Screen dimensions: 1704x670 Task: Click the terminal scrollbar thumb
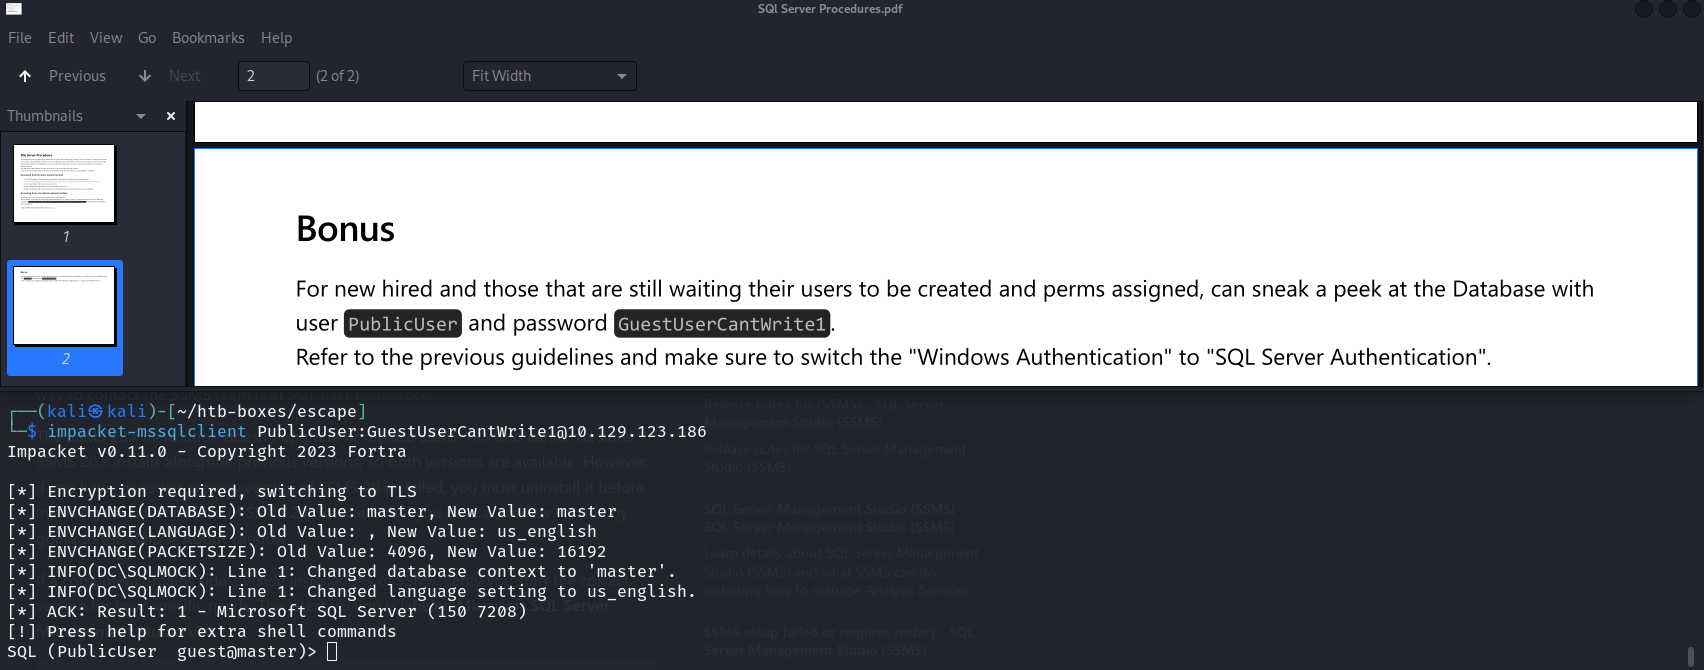click(x=1691, y=657)
